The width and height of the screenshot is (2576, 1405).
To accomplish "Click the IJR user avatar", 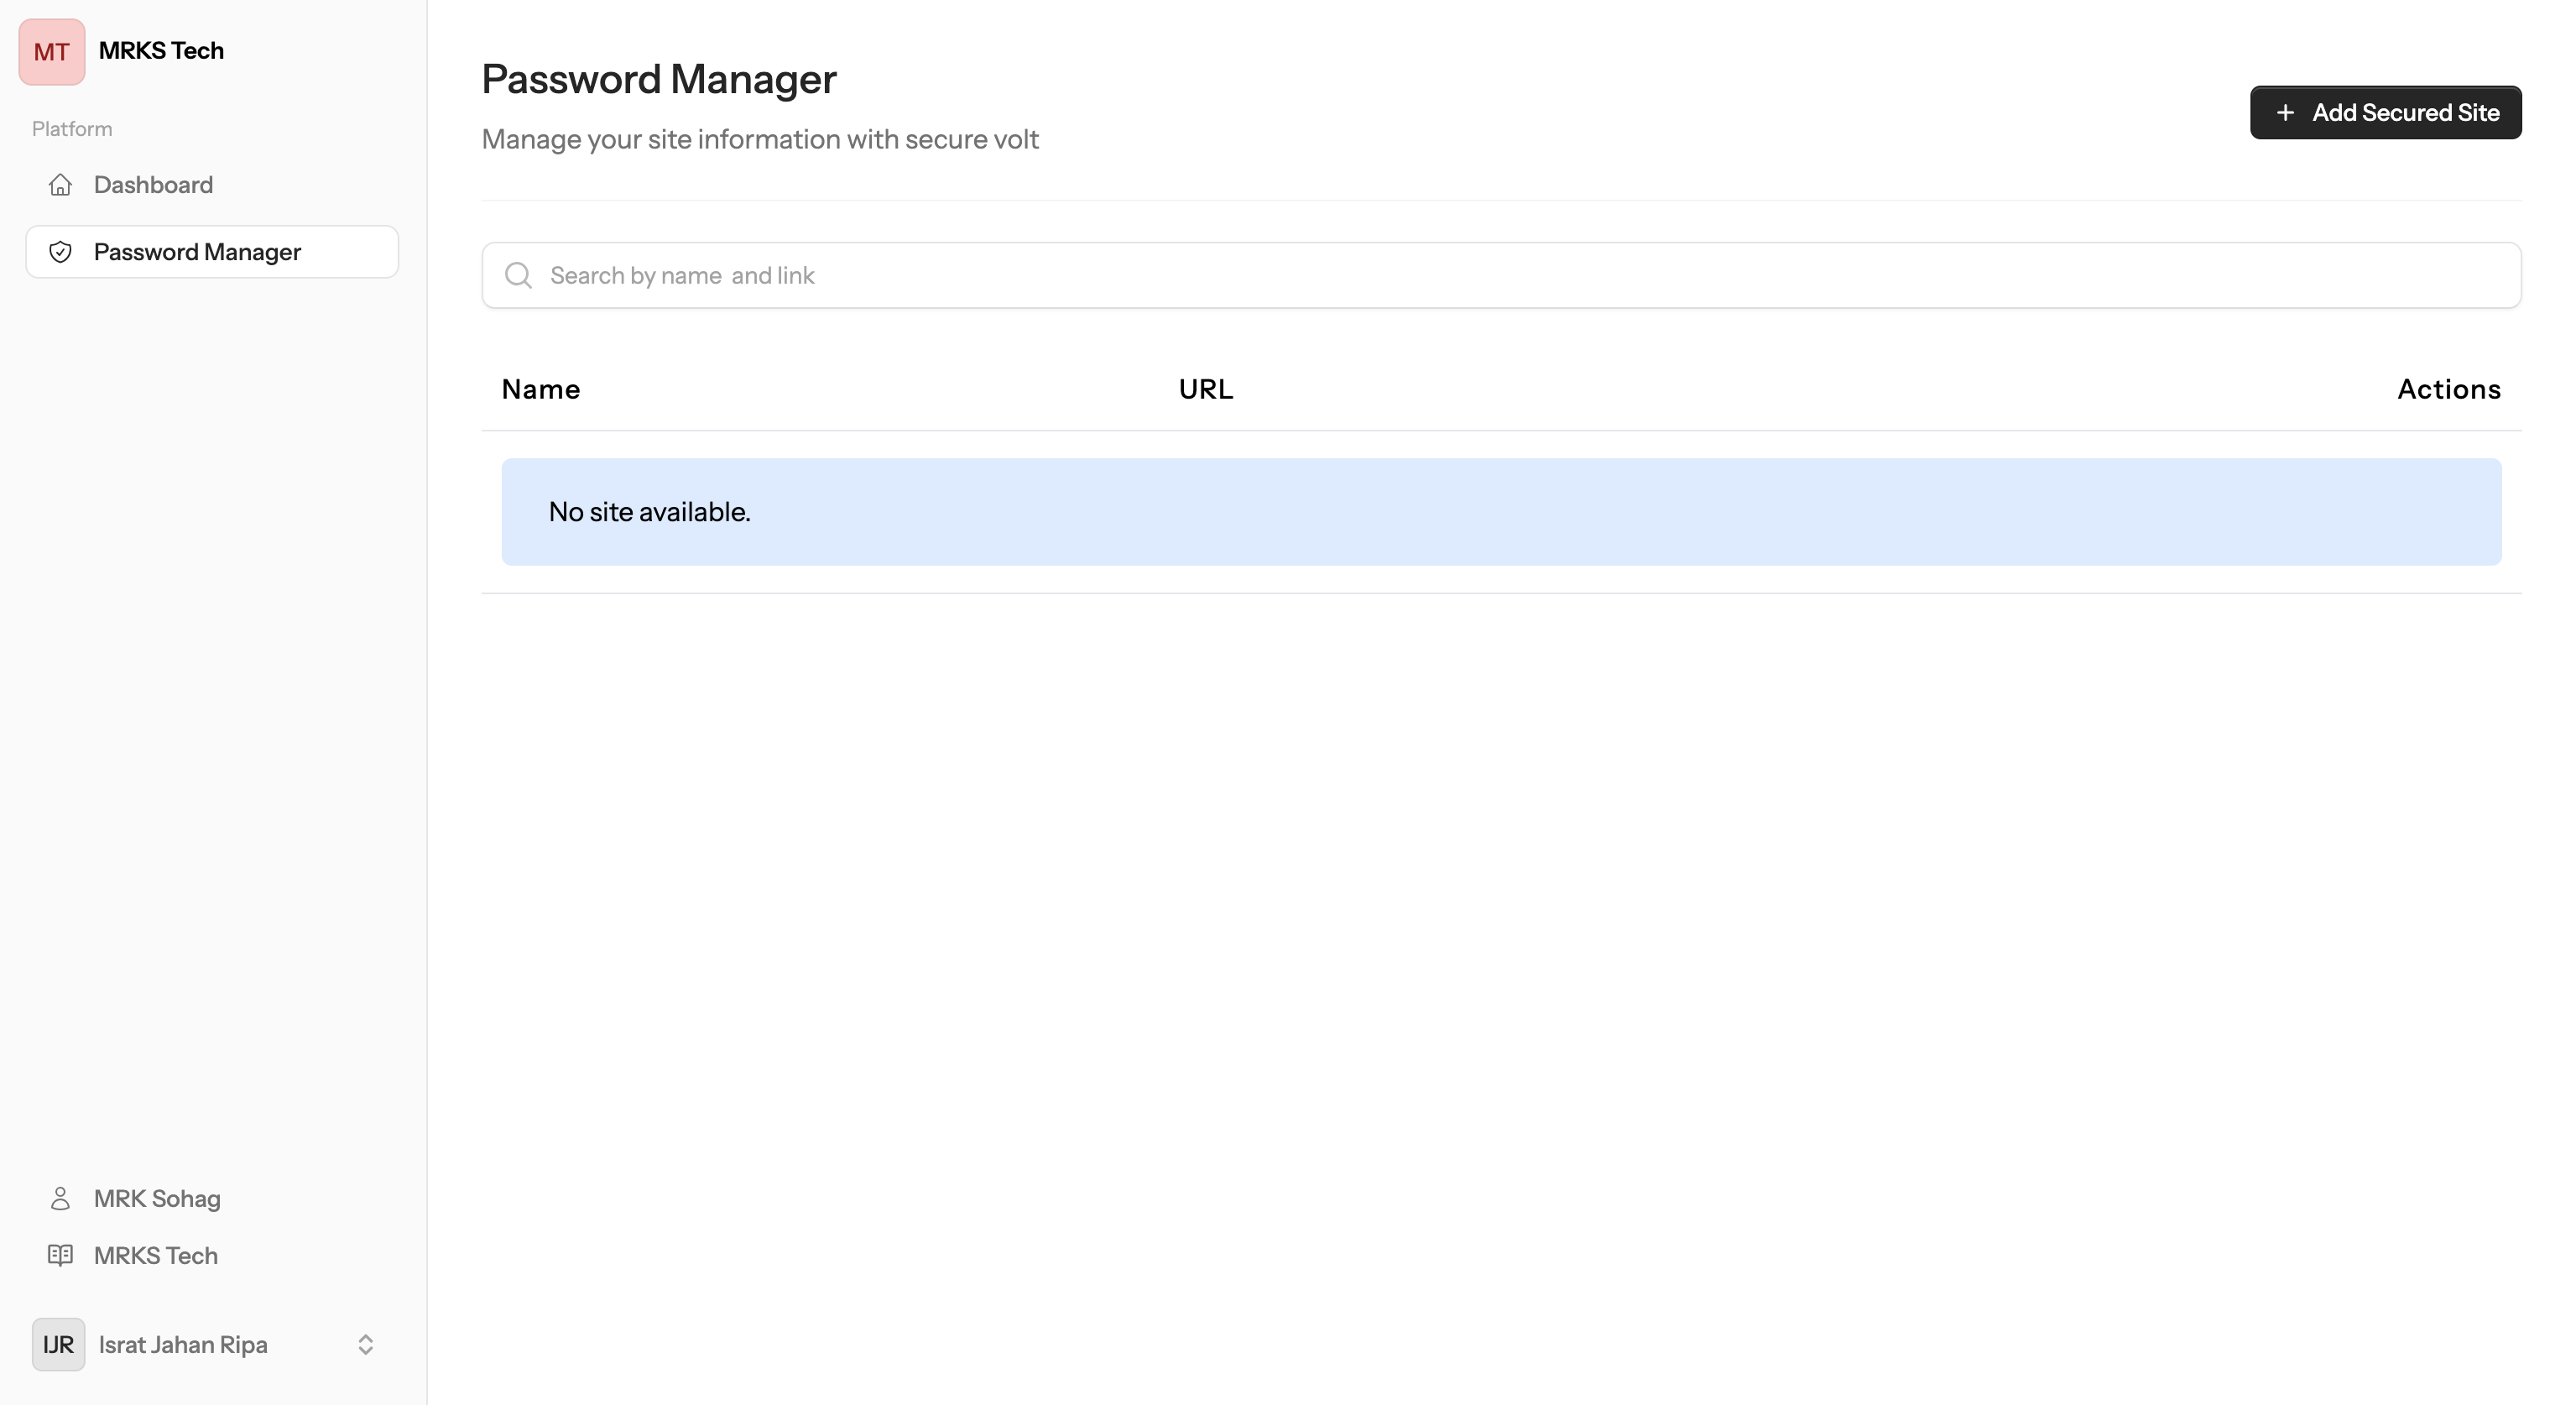I will (x=58, y=1344).
